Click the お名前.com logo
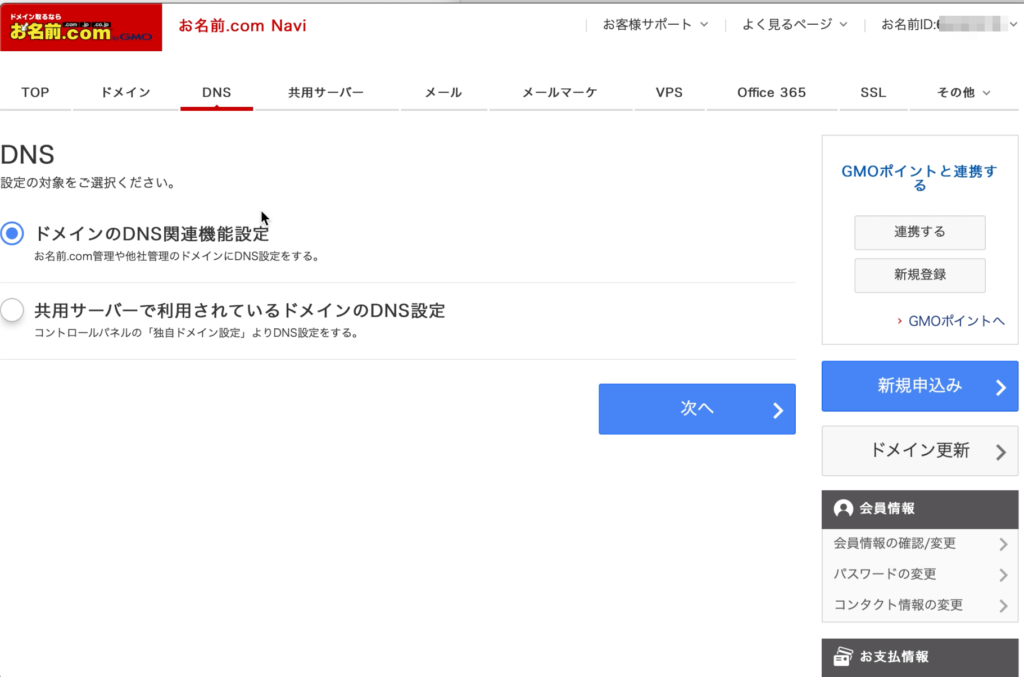 pyautogui.click(x=81, y=27)
